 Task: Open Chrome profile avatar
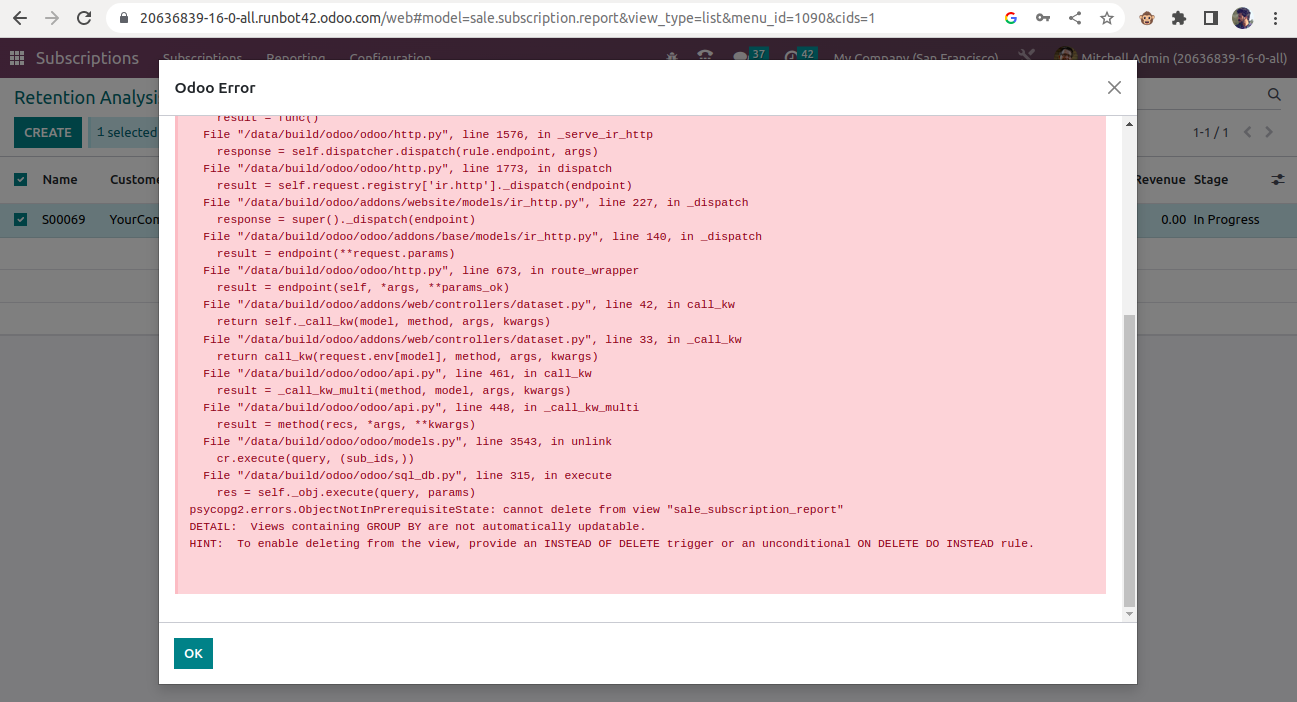coord(1242,18)
